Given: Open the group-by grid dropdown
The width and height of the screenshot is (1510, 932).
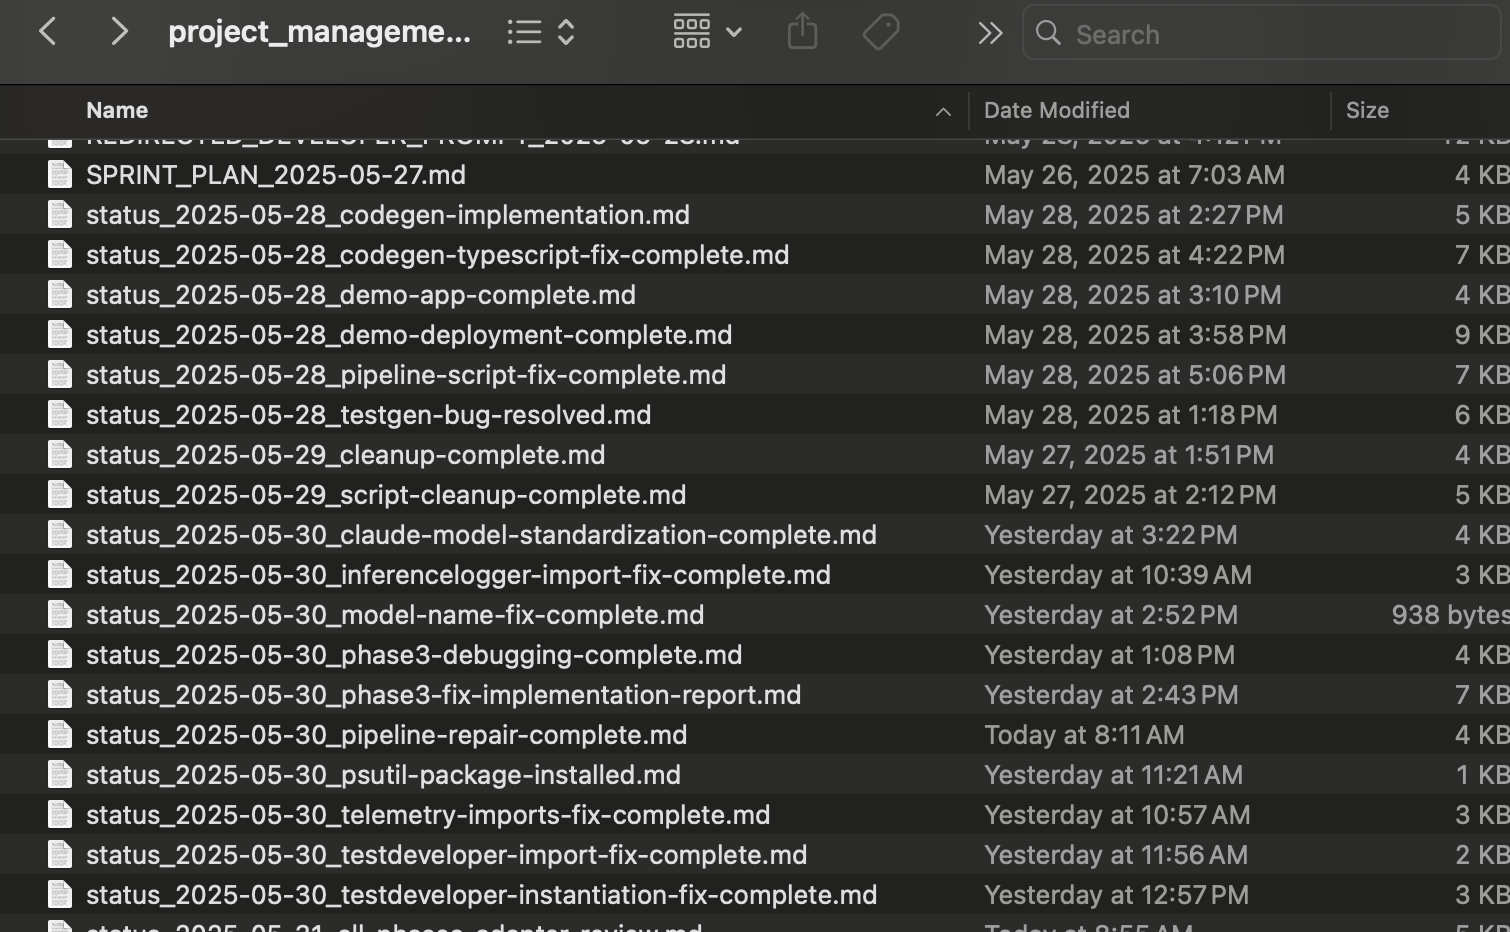Looking at the screenshot, I should pyautogui.click(x=707, y=32).
